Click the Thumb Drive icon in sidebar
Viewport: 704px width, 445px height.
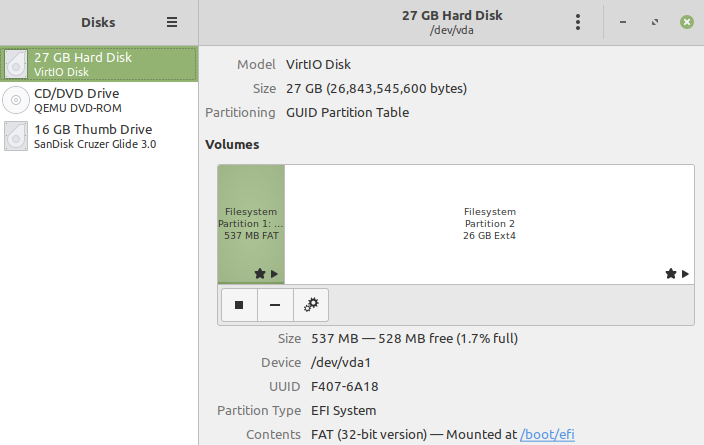(16, 136)
